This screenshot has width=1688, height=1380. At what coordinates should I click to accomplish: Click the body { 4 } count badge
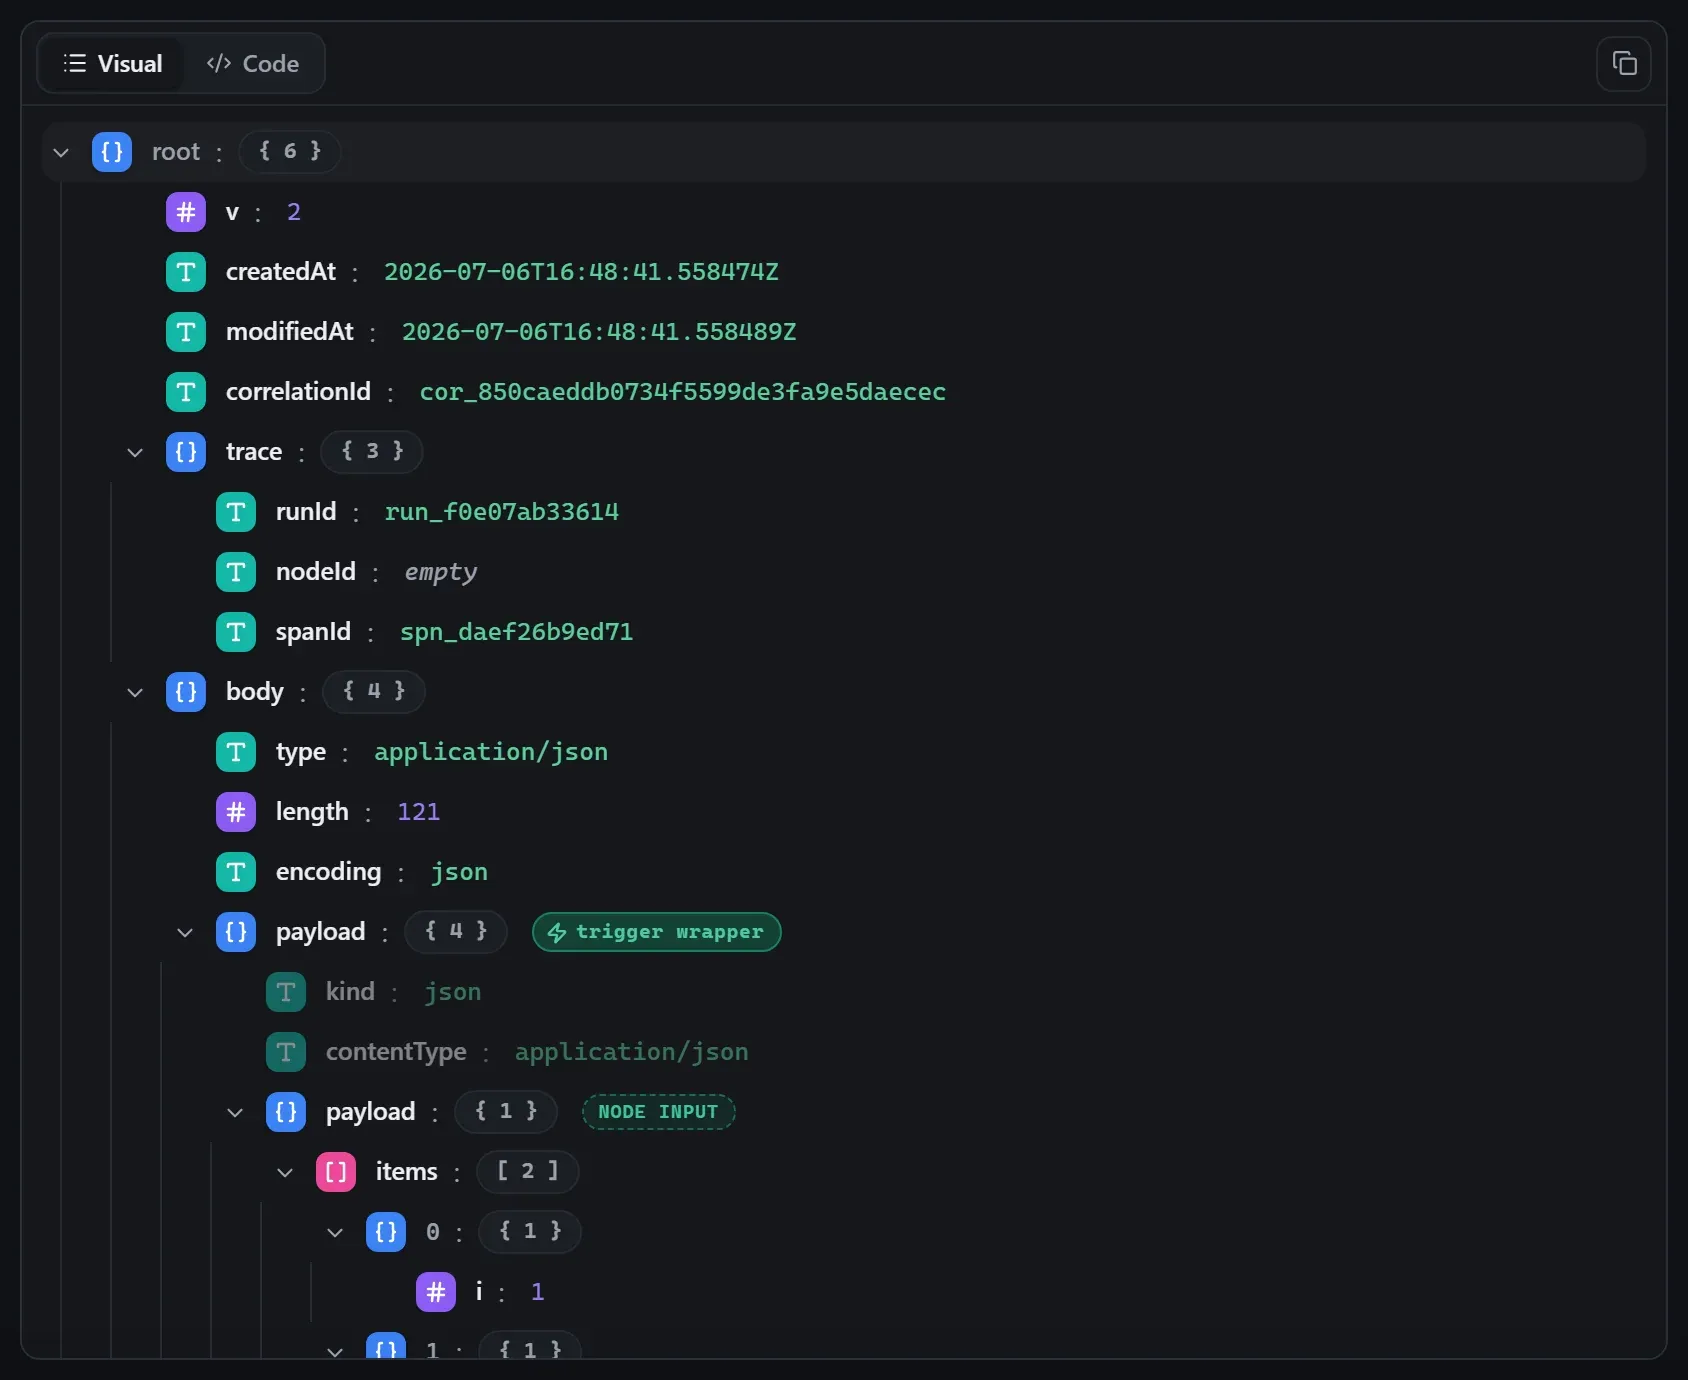374,692
